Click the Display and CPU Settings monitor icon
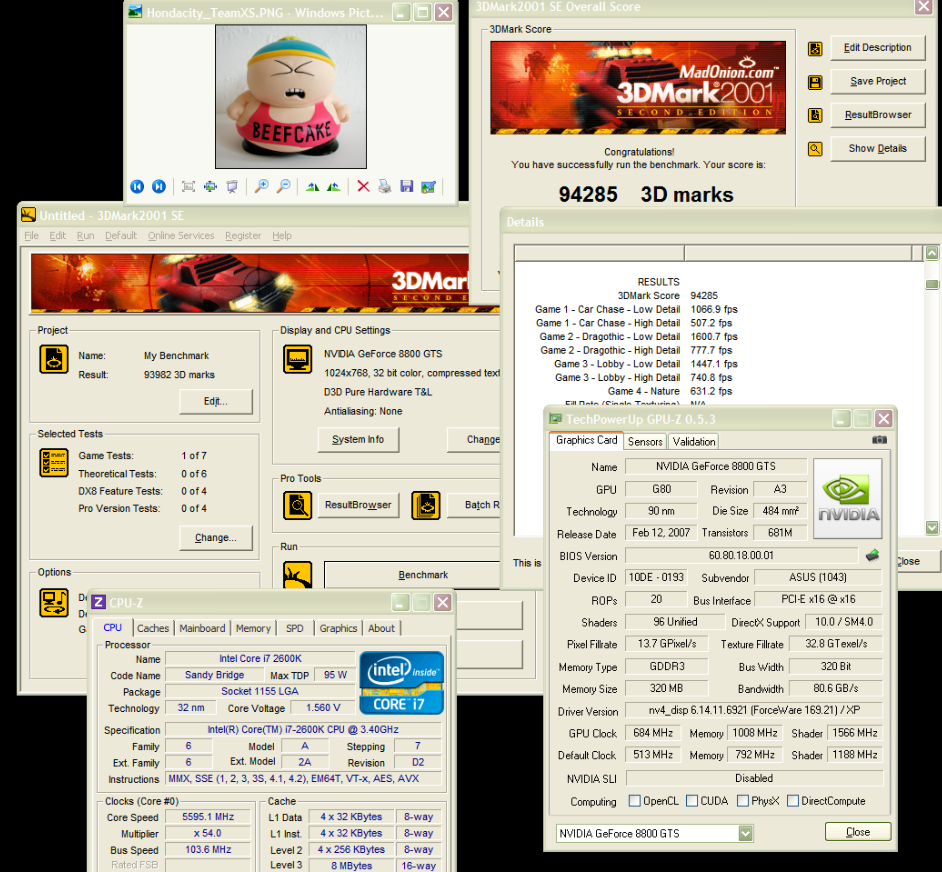The image size is (942, 872). (297, 359)
